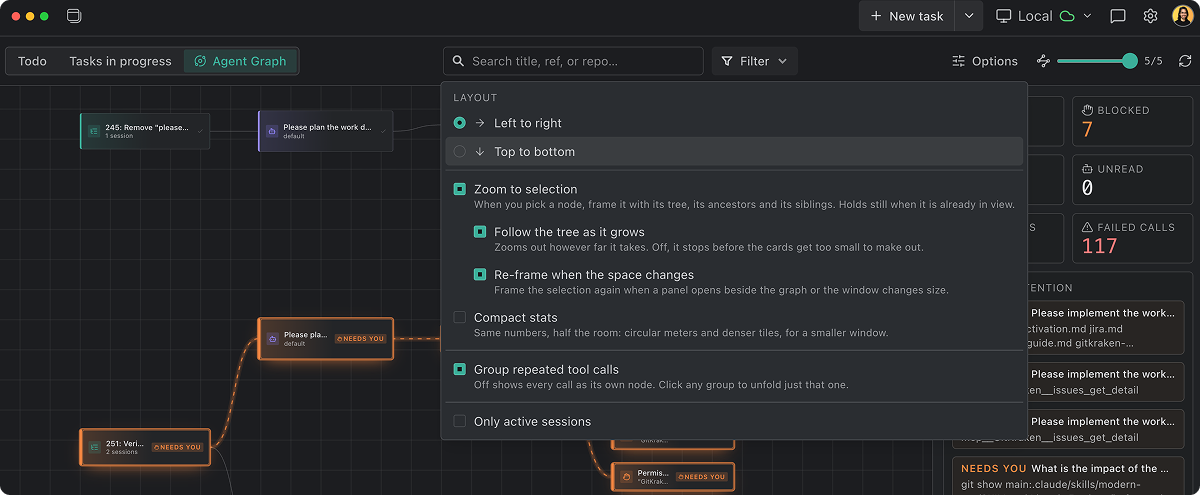Click the 'Off shows every call' description text
The height and width of the screenshot is (495, 1200).
(x=661, y=385)
